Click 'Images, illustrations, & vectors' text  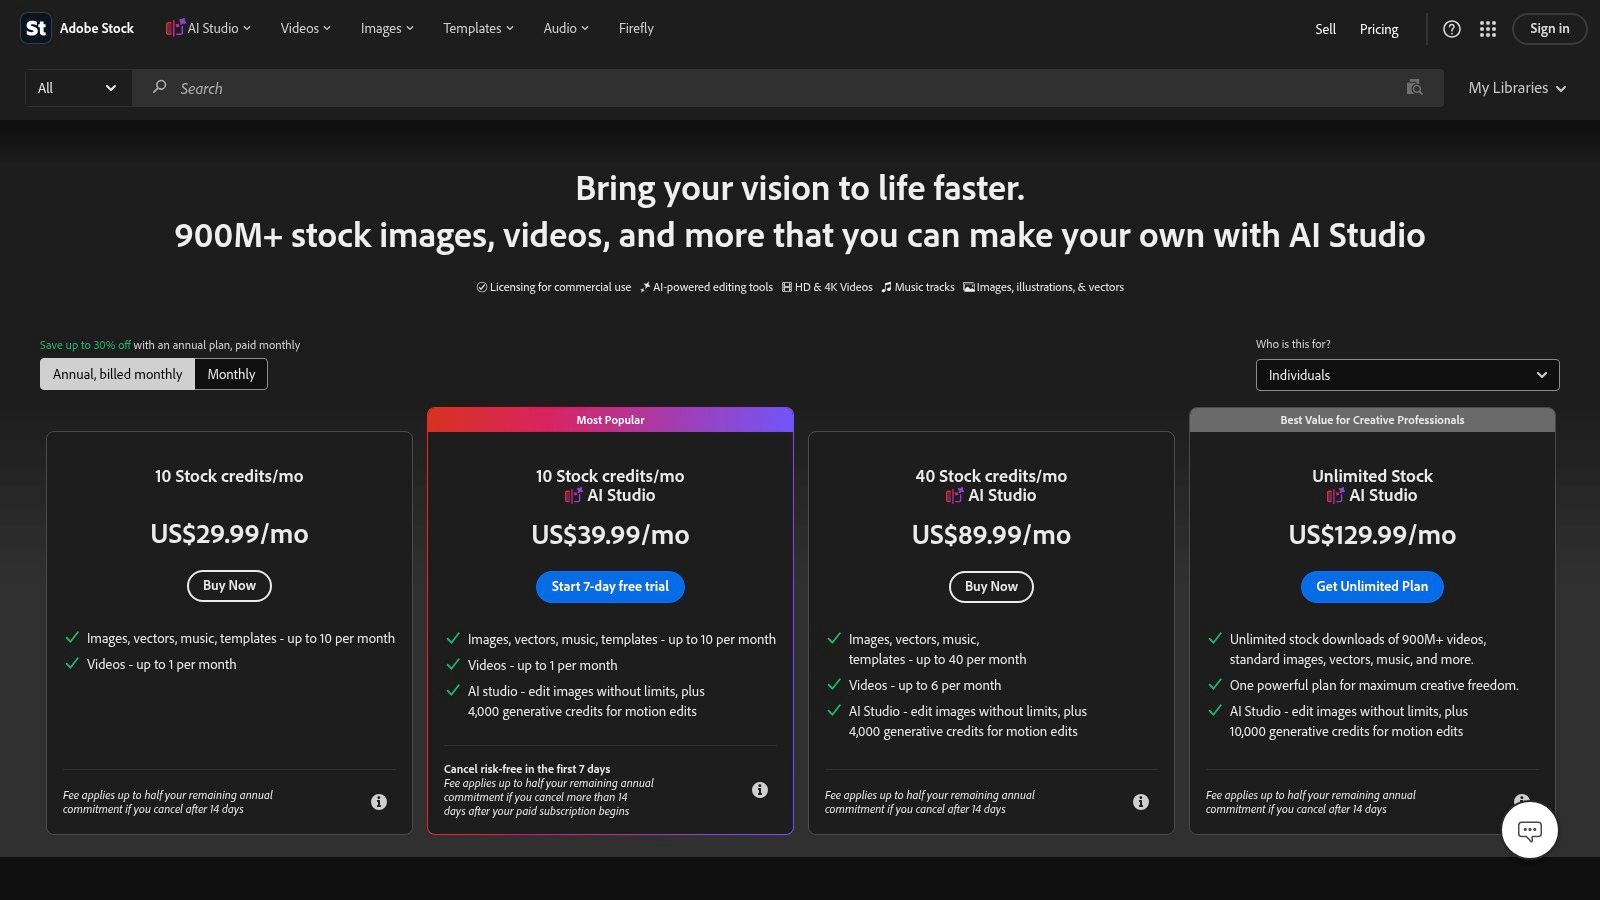pyautogui.click(x=1050, y=287)
